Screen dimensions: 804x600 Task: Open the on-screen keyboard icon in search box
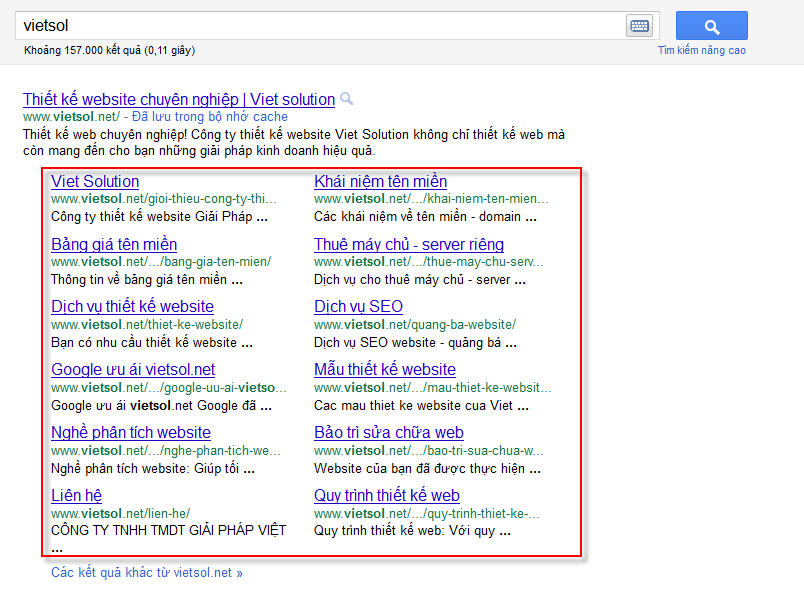639,26
